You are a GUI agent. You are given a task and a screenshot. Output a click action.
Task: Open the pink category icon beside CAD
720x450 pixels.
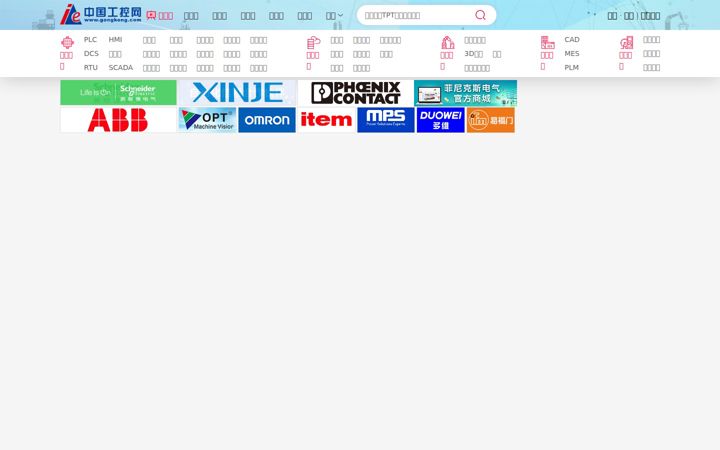pos(547,43)
